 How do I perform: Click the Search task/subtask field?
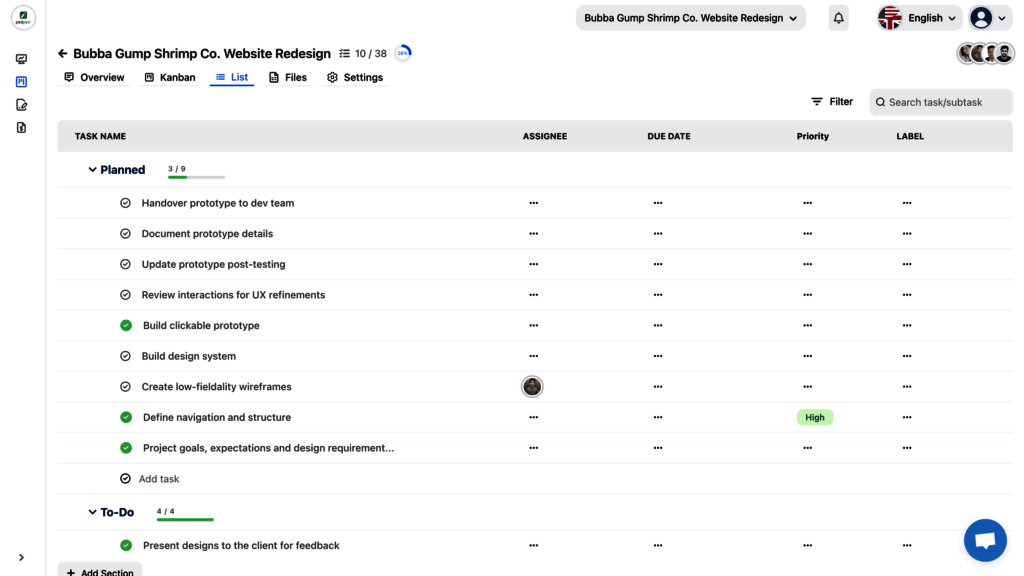(x=940, y=102)
